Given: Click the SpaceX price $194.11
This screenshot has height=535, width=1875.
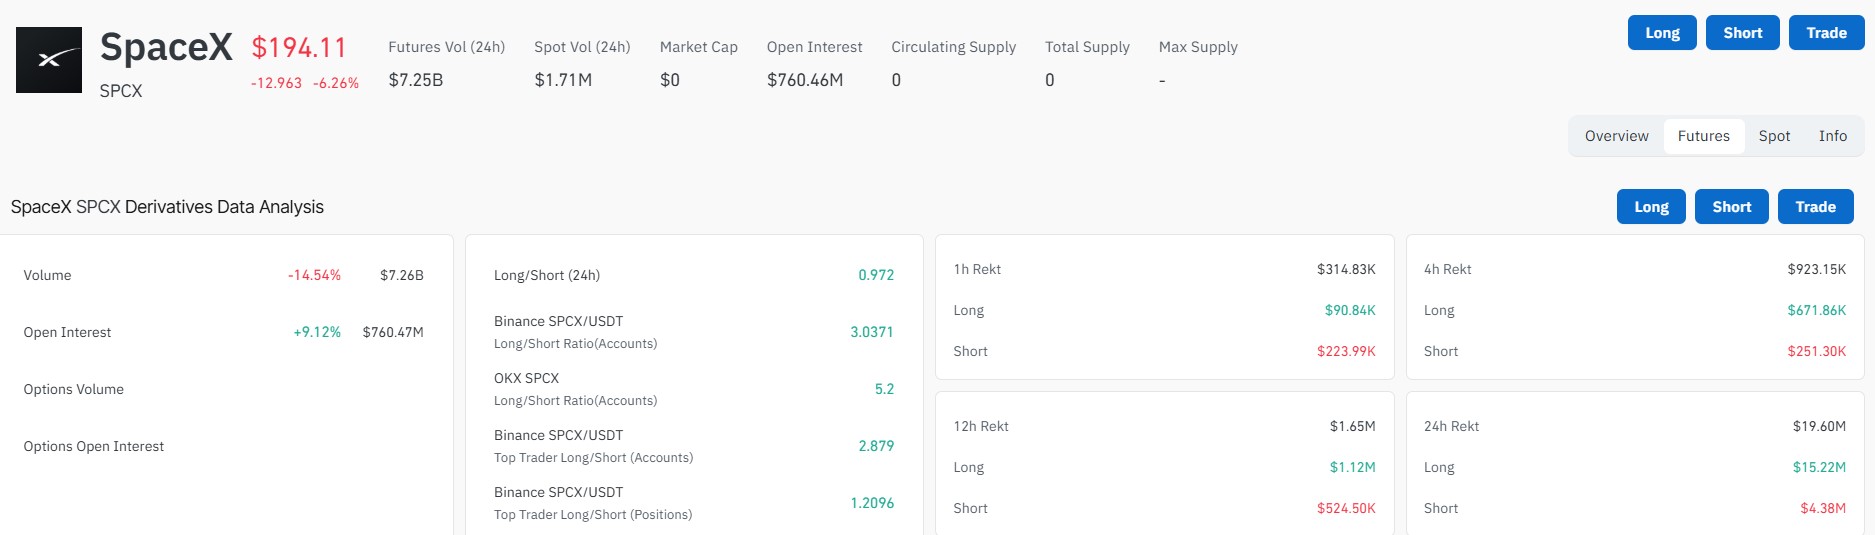Looking at the screenshot, I should [299, 48].
